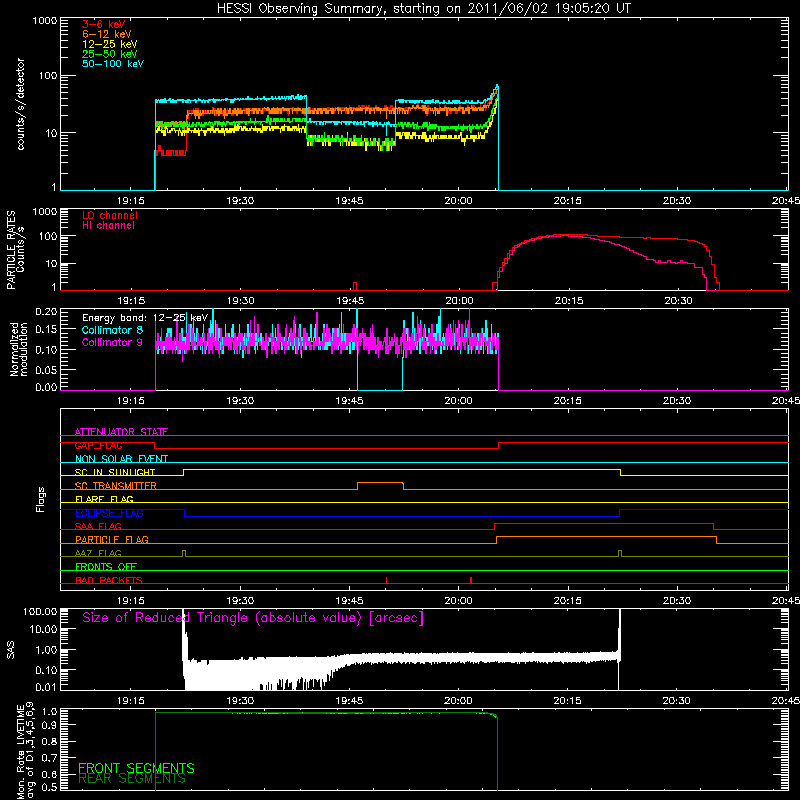
Task: Click the NON_SOLAR_EVENT flag label
Action: (121, 459)
